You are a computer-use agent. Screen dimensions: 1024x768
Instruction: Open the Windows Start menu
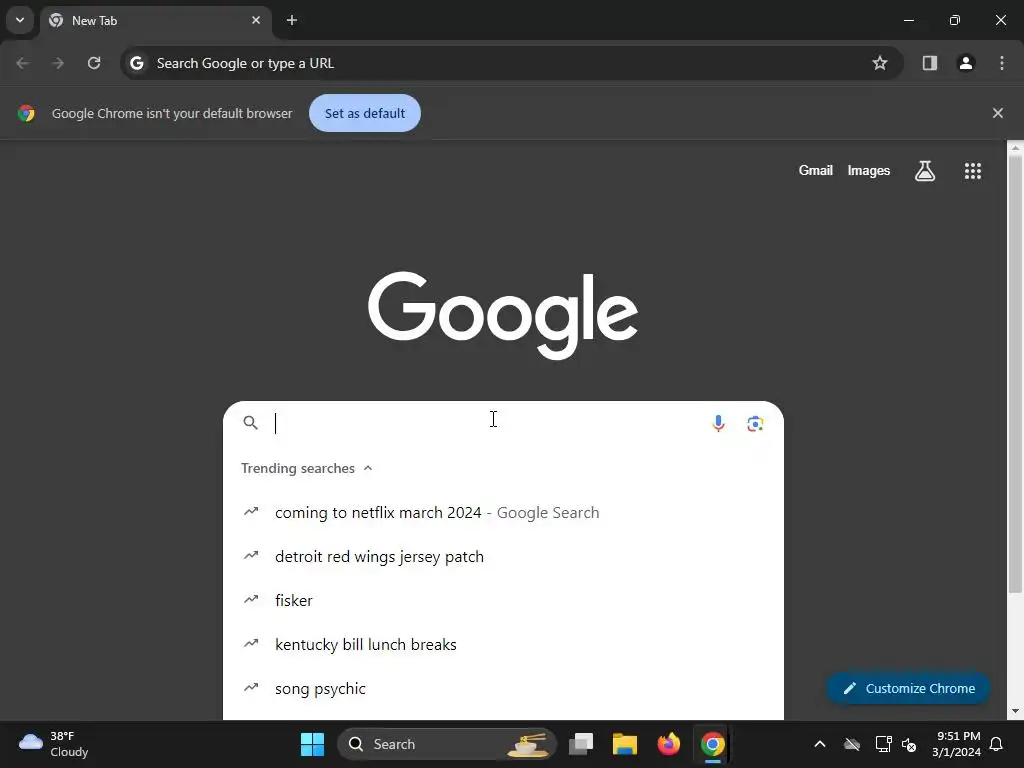[312, 744]
